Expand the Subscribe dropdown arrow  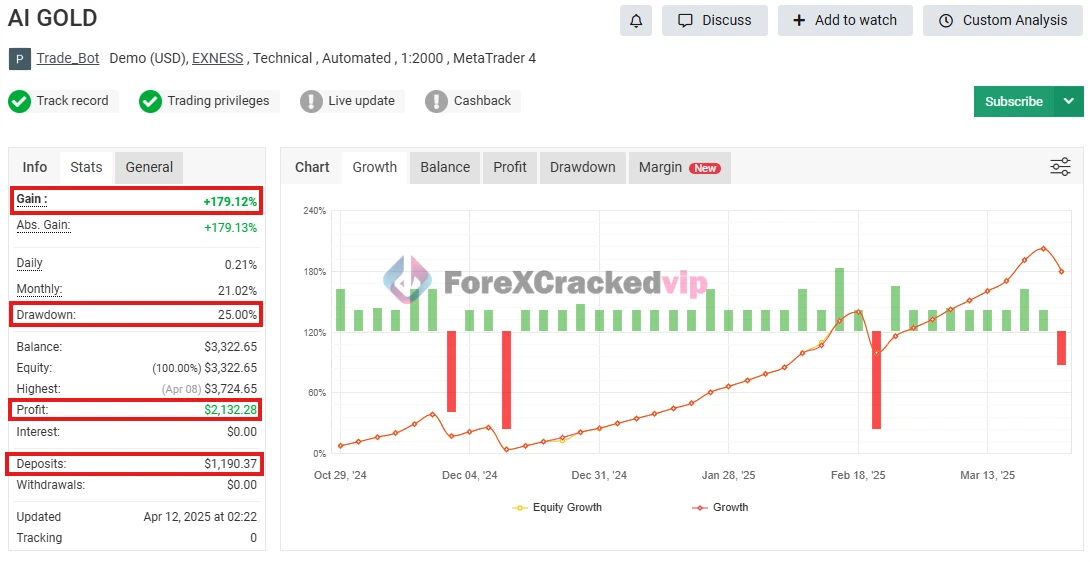(1069, 101)
